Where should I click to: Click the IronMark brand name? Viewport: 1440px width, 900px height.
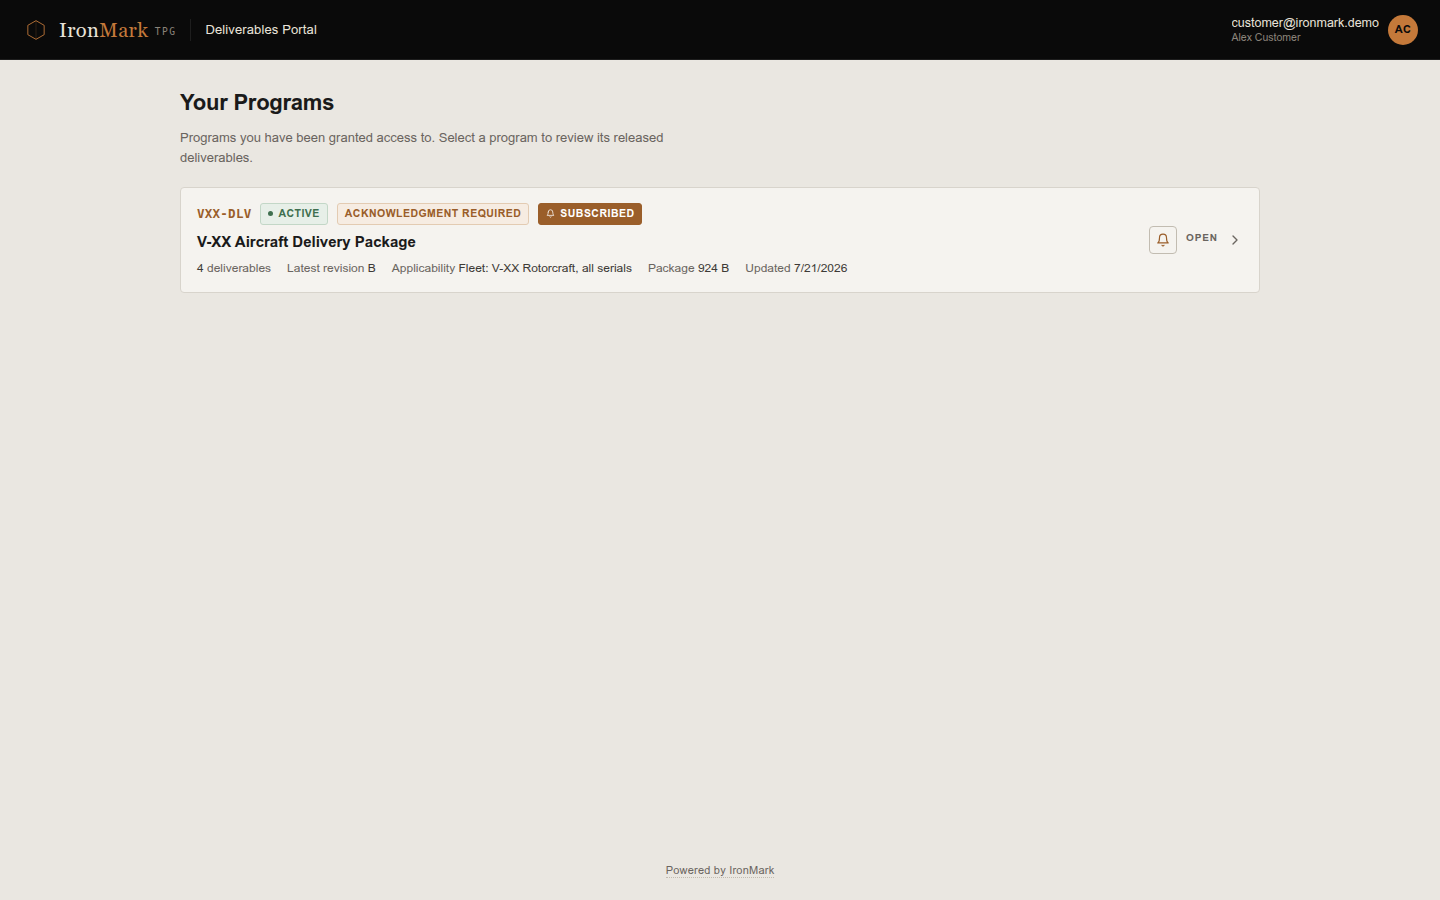(103, 30)
